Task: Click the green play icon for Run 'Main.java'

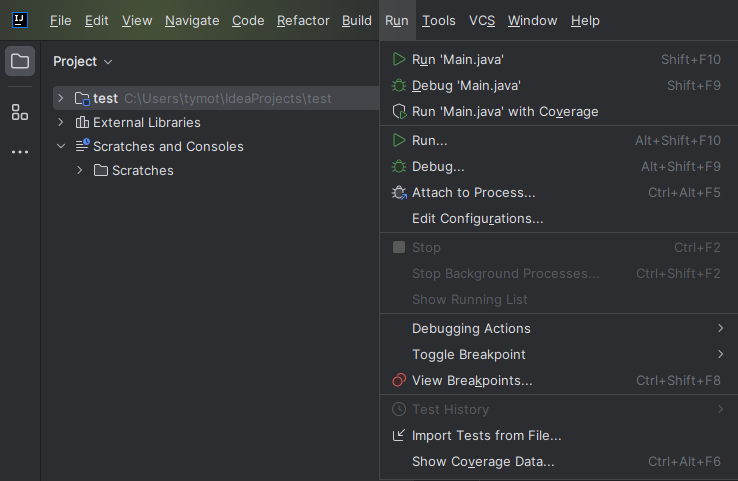Action: (x=399, y=59)
